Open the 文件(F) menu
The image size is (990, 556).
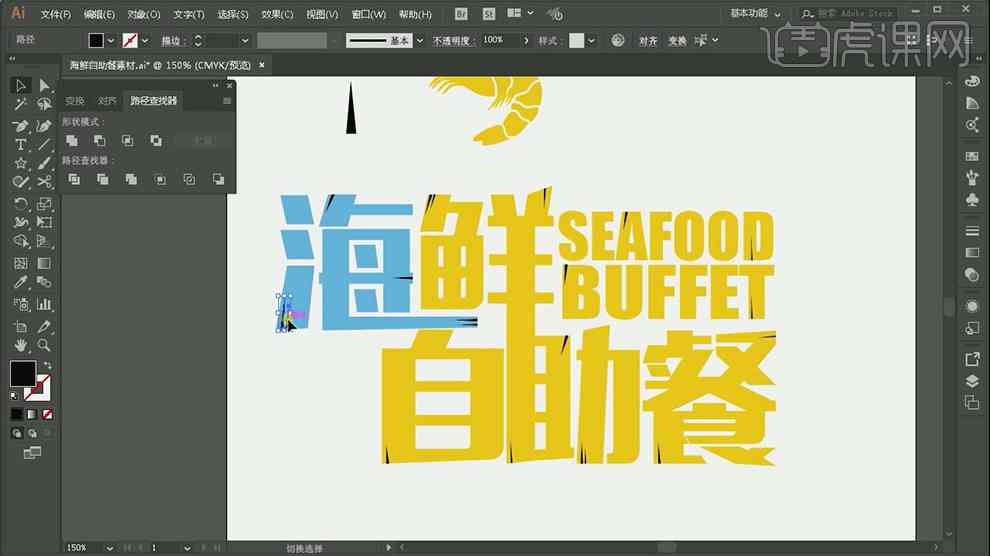point(56,14)
